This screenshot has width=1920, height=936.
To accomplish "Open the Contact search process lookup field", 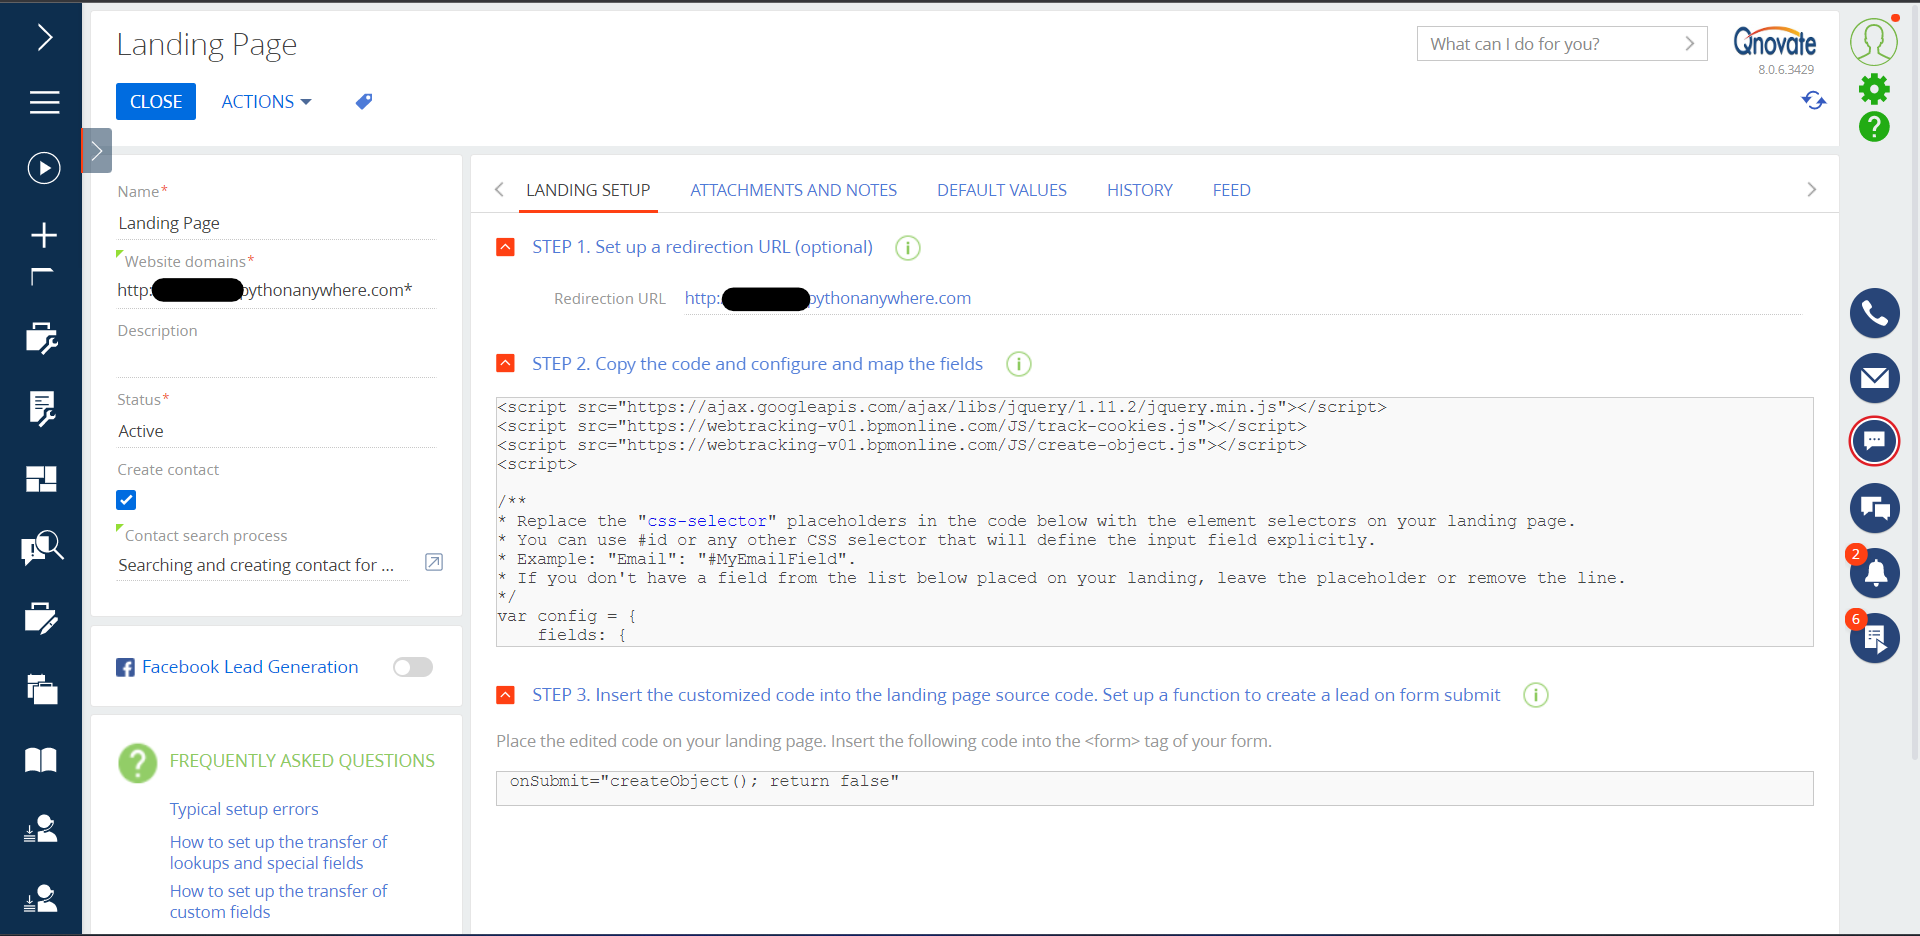I will click(262, 565).
